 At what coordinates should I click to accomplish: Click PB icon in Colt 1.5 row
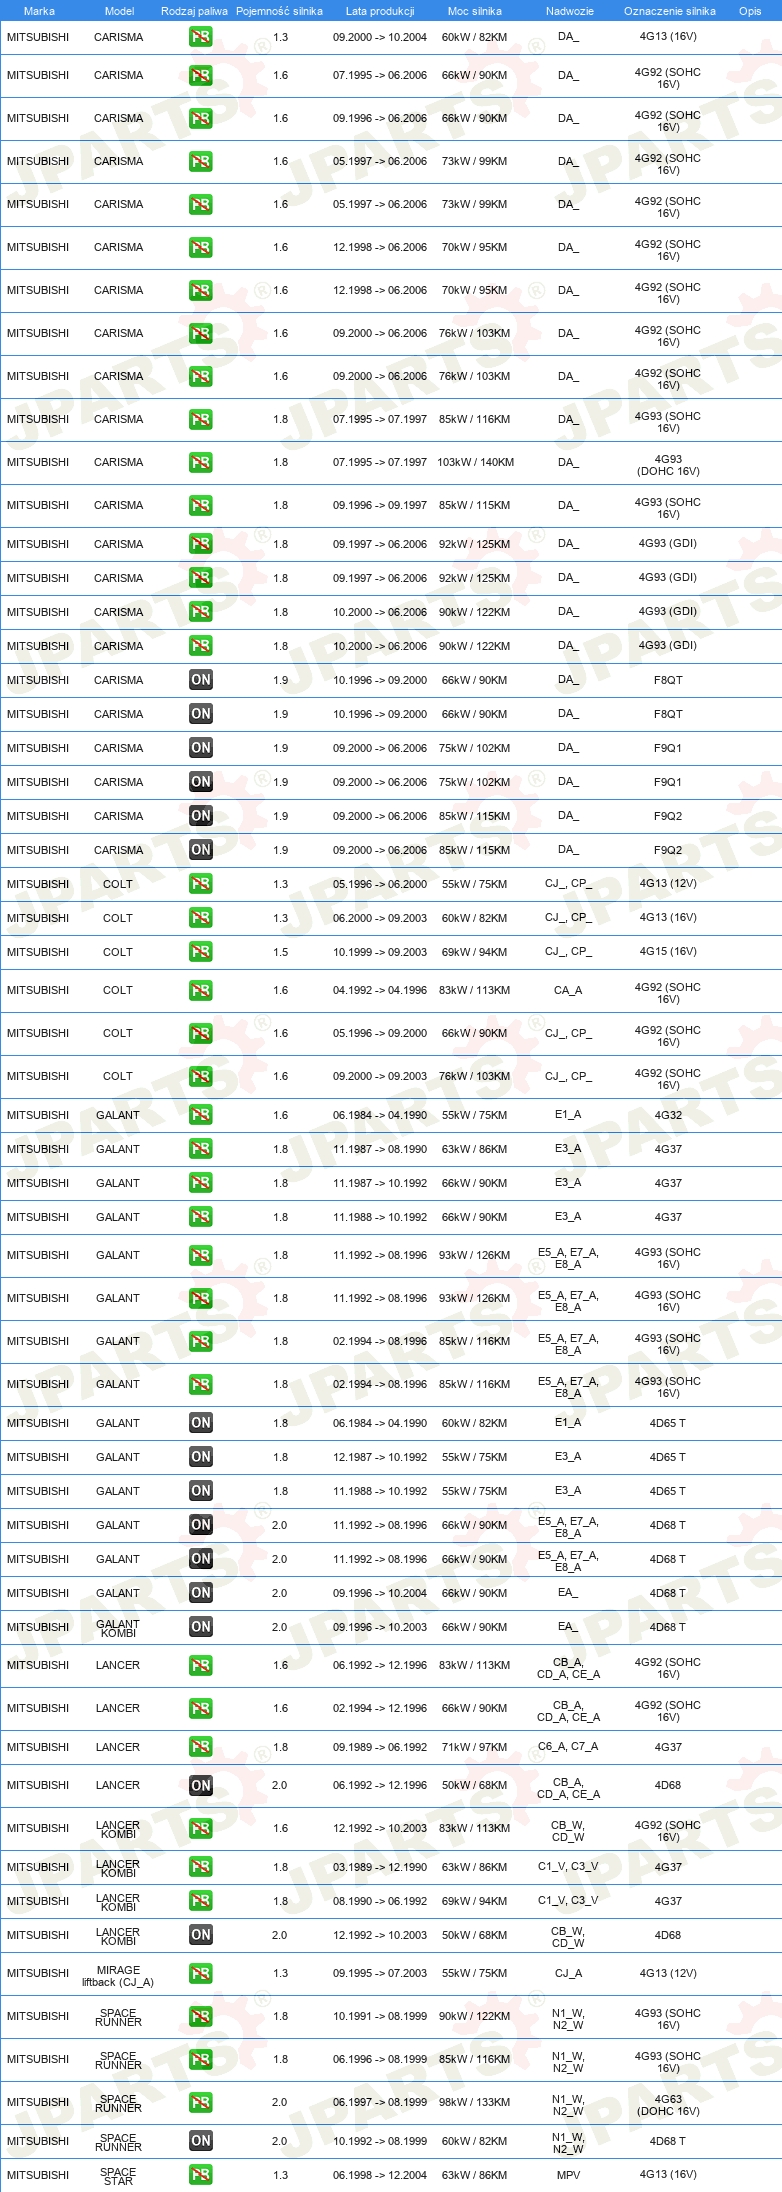201,952
